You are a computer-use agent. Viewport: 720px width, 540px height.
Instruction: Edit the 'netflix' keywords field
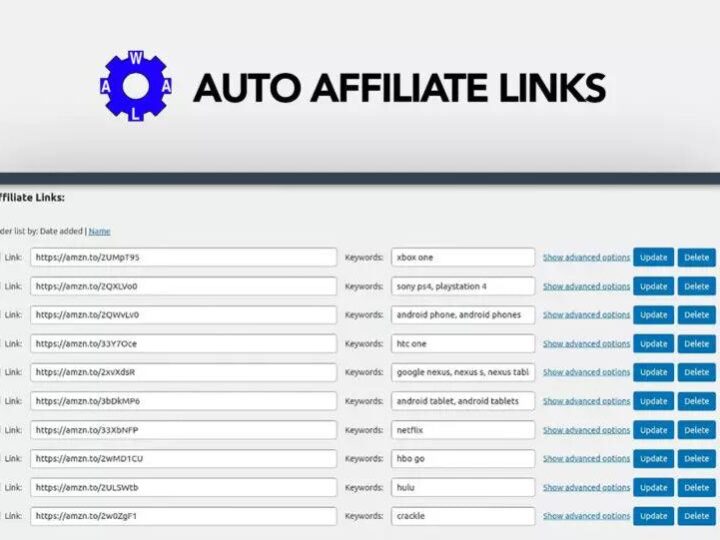click(x=463, y=430)
